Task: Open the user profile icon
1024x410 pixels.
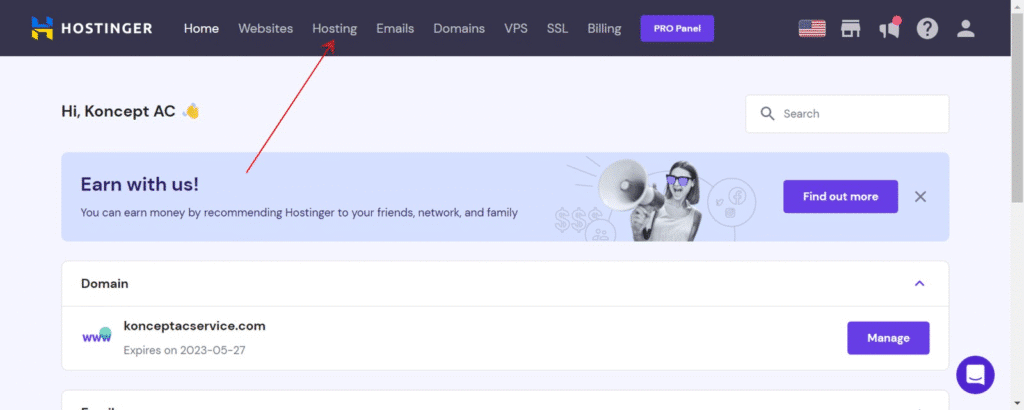Action: pos(966,29)
